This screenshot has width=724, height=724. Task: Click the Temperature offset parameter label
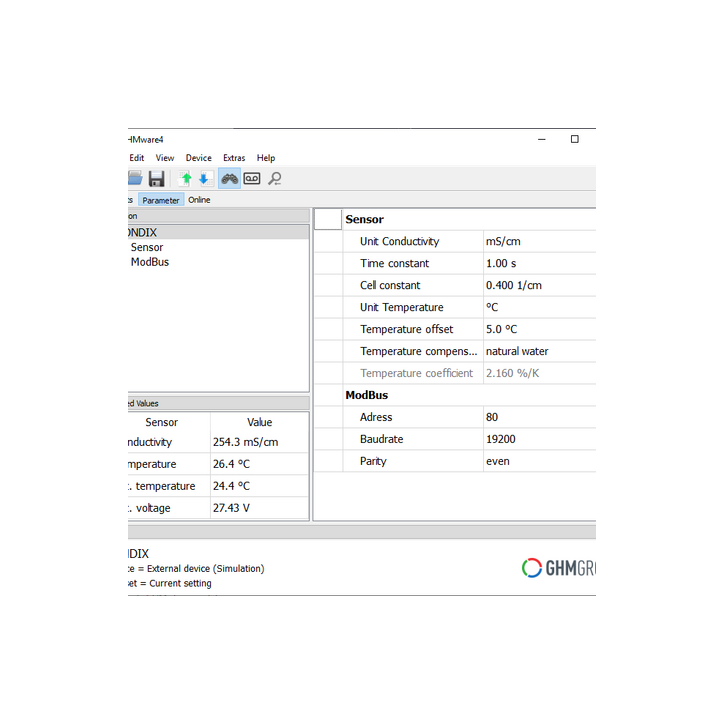tap(407, 329)
